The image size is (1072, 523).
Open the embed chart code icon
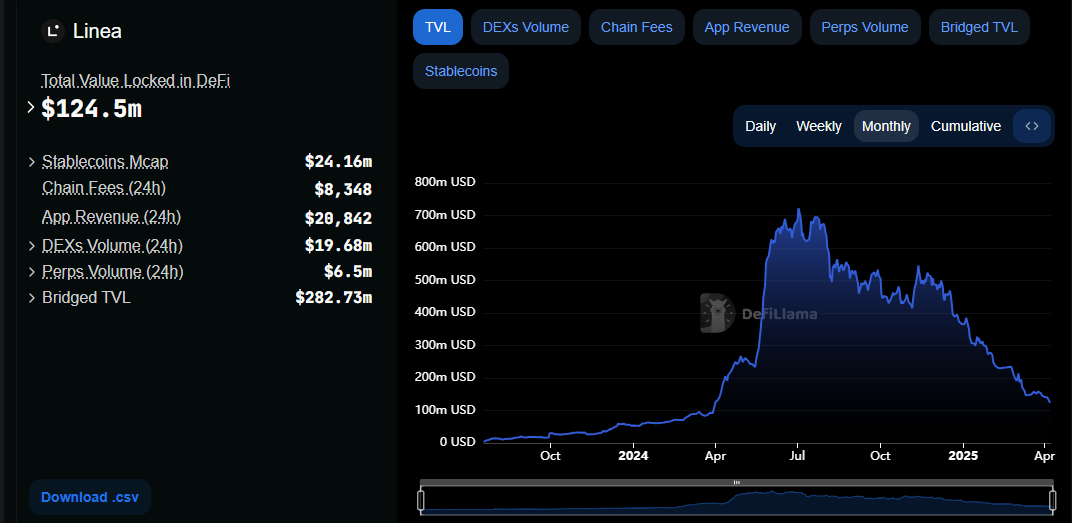coord(1032,126)
